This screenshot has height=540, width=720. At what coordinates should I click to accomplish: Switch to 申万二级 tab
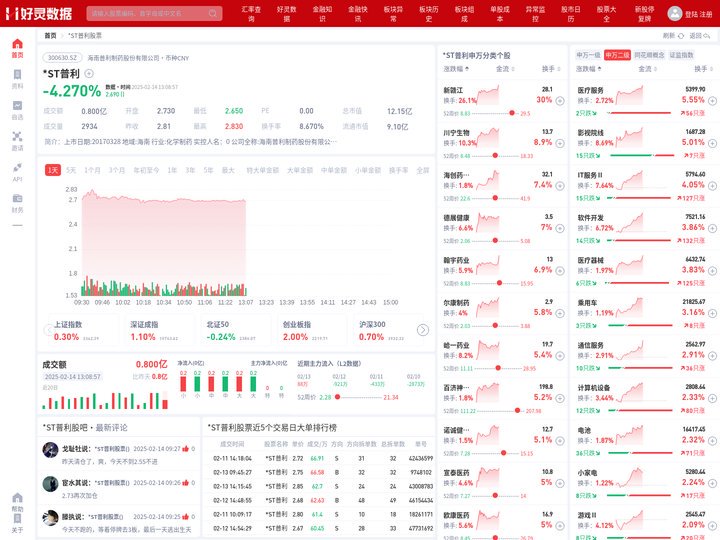pos(617,55)
